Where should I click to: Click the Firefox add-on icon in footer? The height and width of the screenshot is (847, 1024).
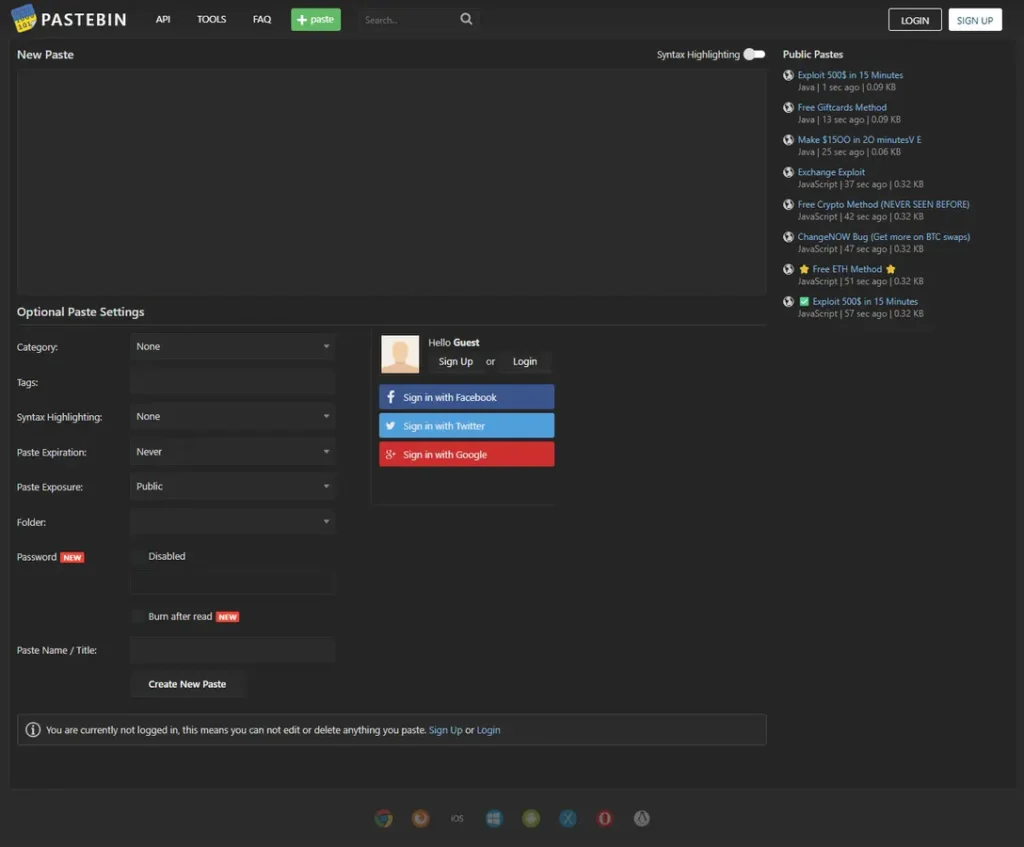(421, 818)
